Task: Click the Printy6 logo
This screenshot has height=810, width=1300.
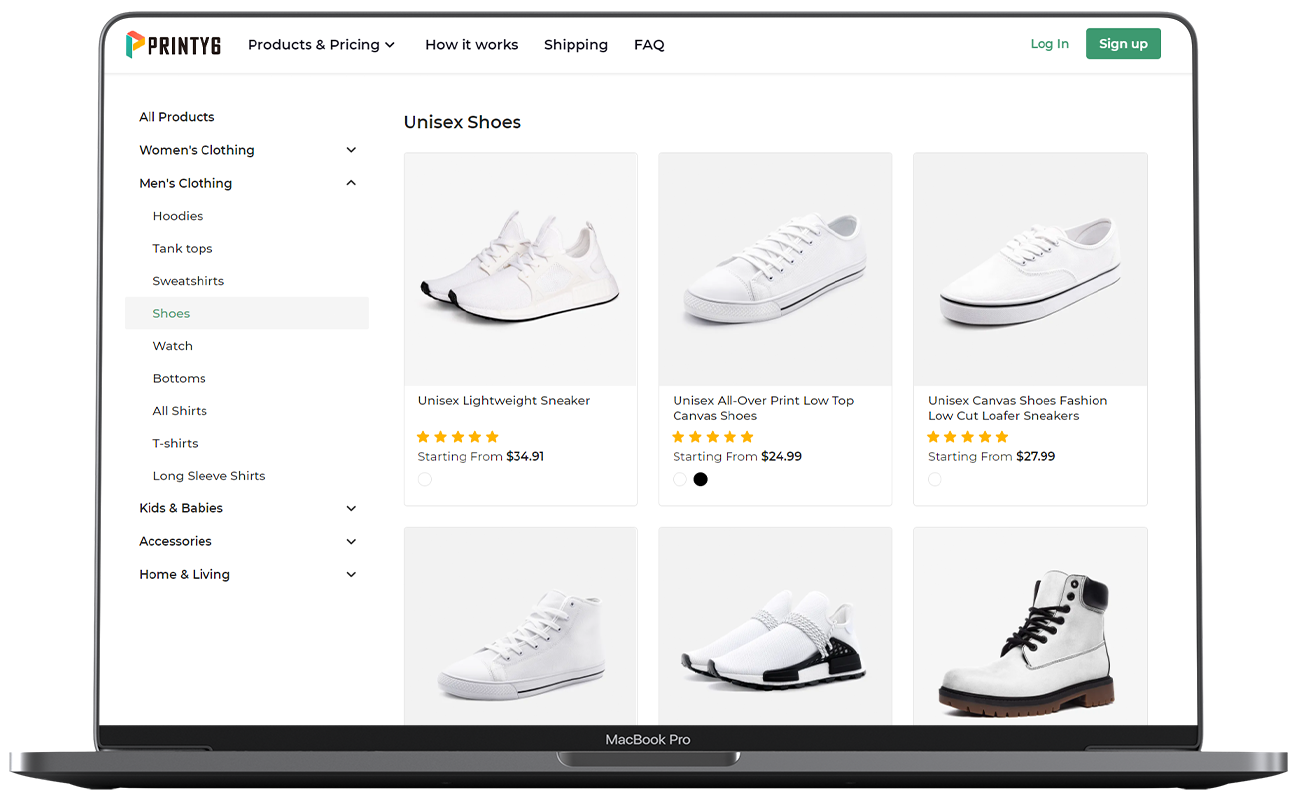Action: [x=173, y=45]
